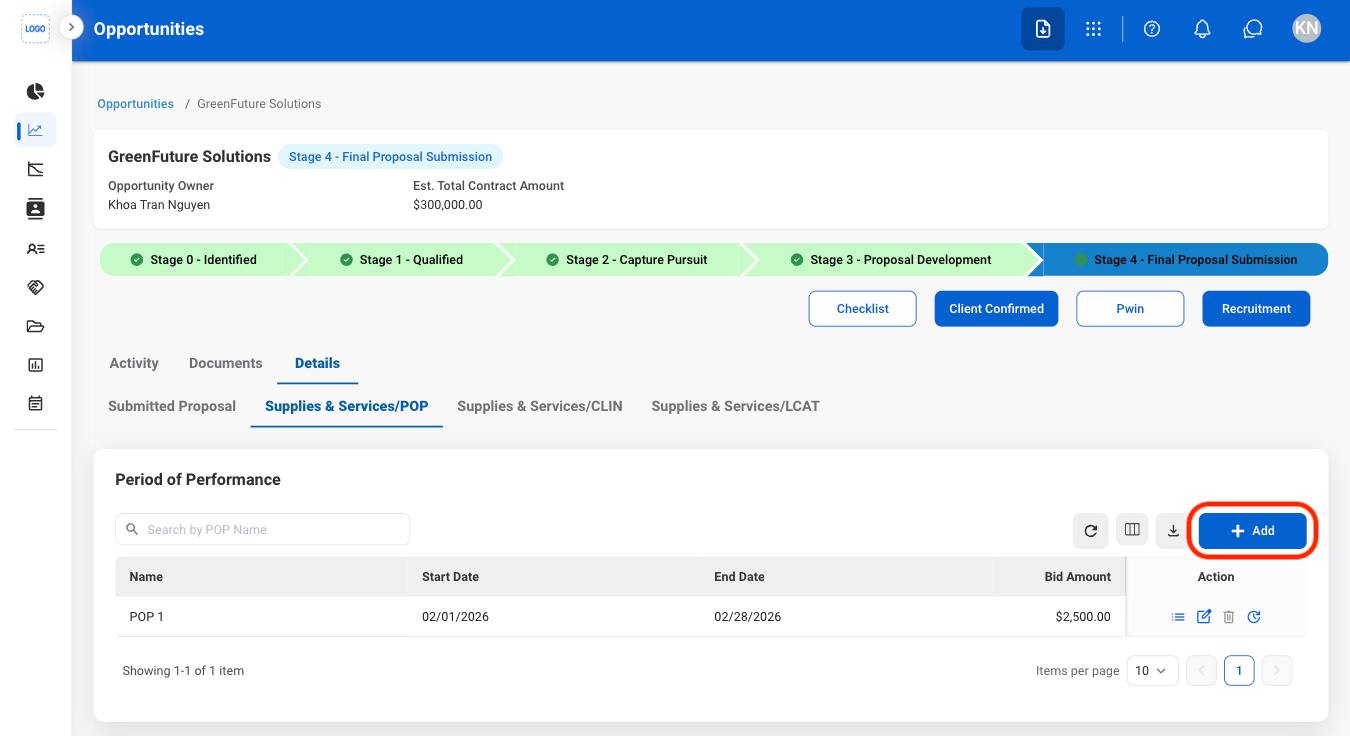Open the Pwin button
Screen dimensions: 1350x736
1130,309
